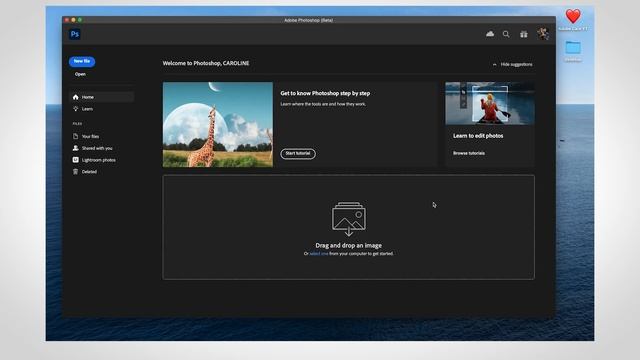Select Home in the sidebar

tap(102, 97)
